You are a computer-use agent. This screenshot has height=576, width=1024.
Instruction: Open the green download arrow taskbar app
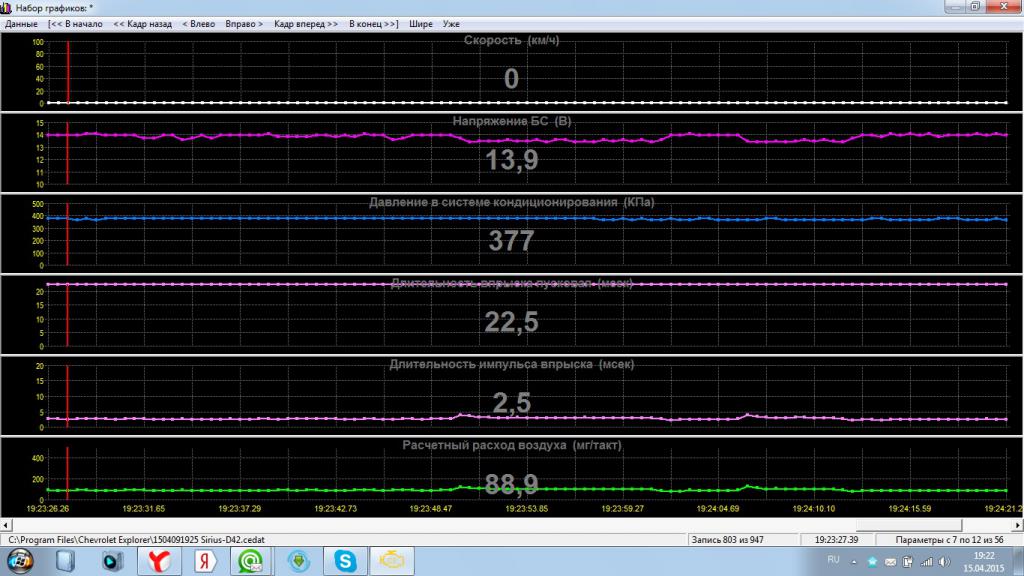pyautogui.click(x=298, y=561)
